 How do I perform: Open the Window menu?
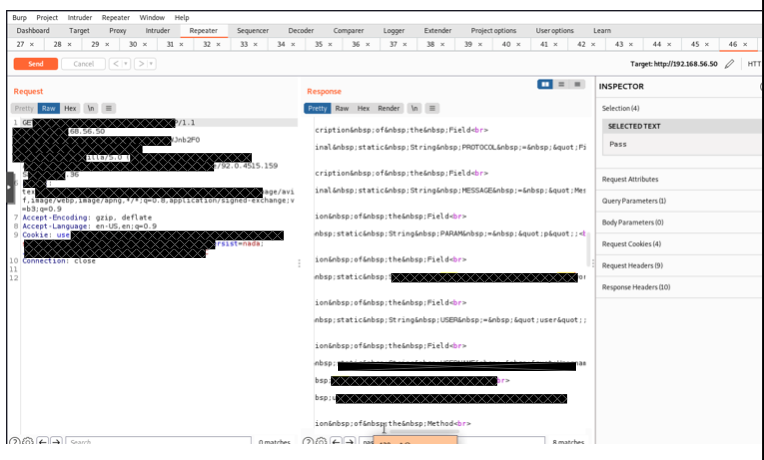tap(152, 18)
